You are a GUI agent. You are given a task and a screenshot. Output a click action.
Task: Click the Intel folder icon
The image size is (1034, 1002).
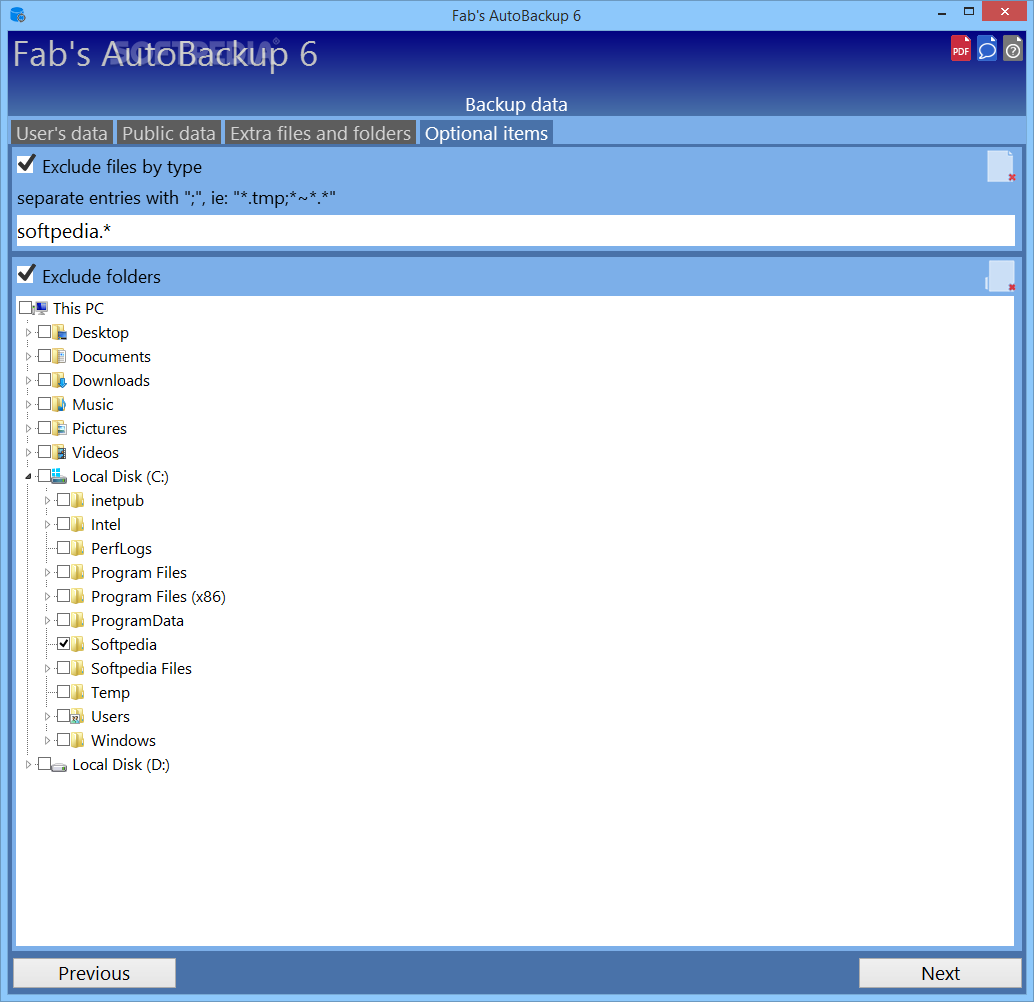(x=78, y=524)
